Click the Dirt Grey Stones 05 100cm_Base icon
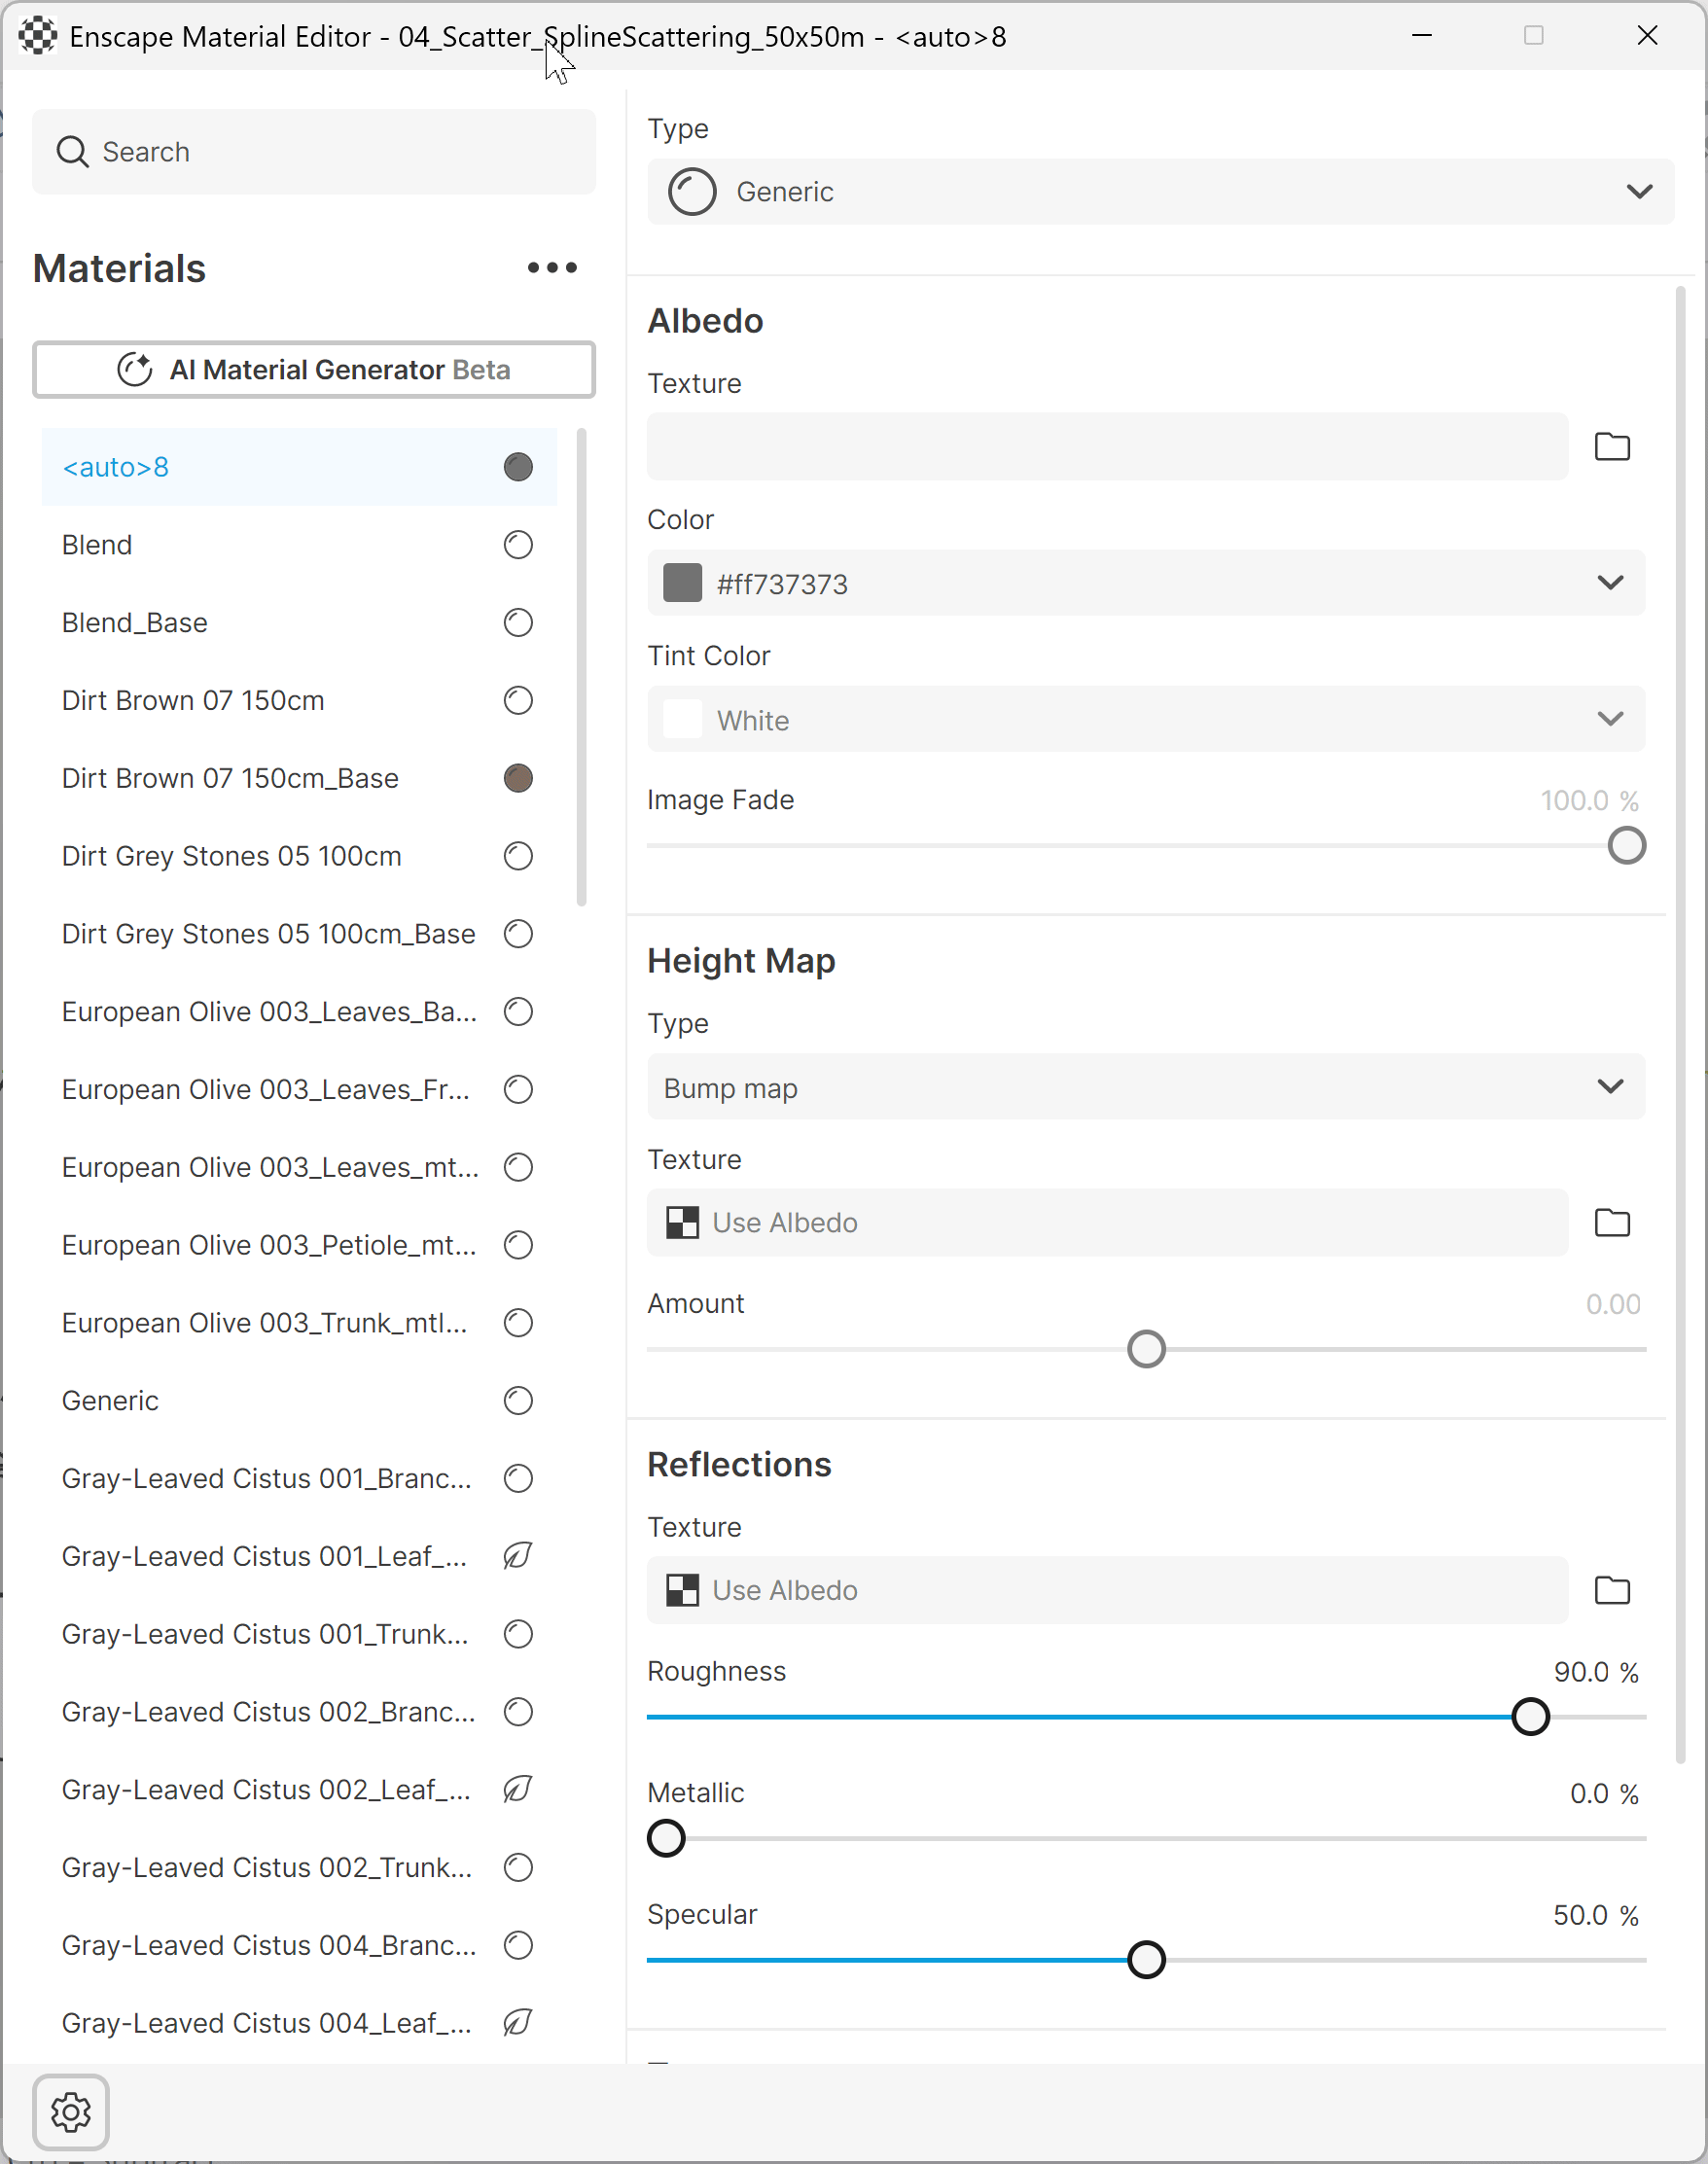1708x2164 pixels. pos(518,934)
